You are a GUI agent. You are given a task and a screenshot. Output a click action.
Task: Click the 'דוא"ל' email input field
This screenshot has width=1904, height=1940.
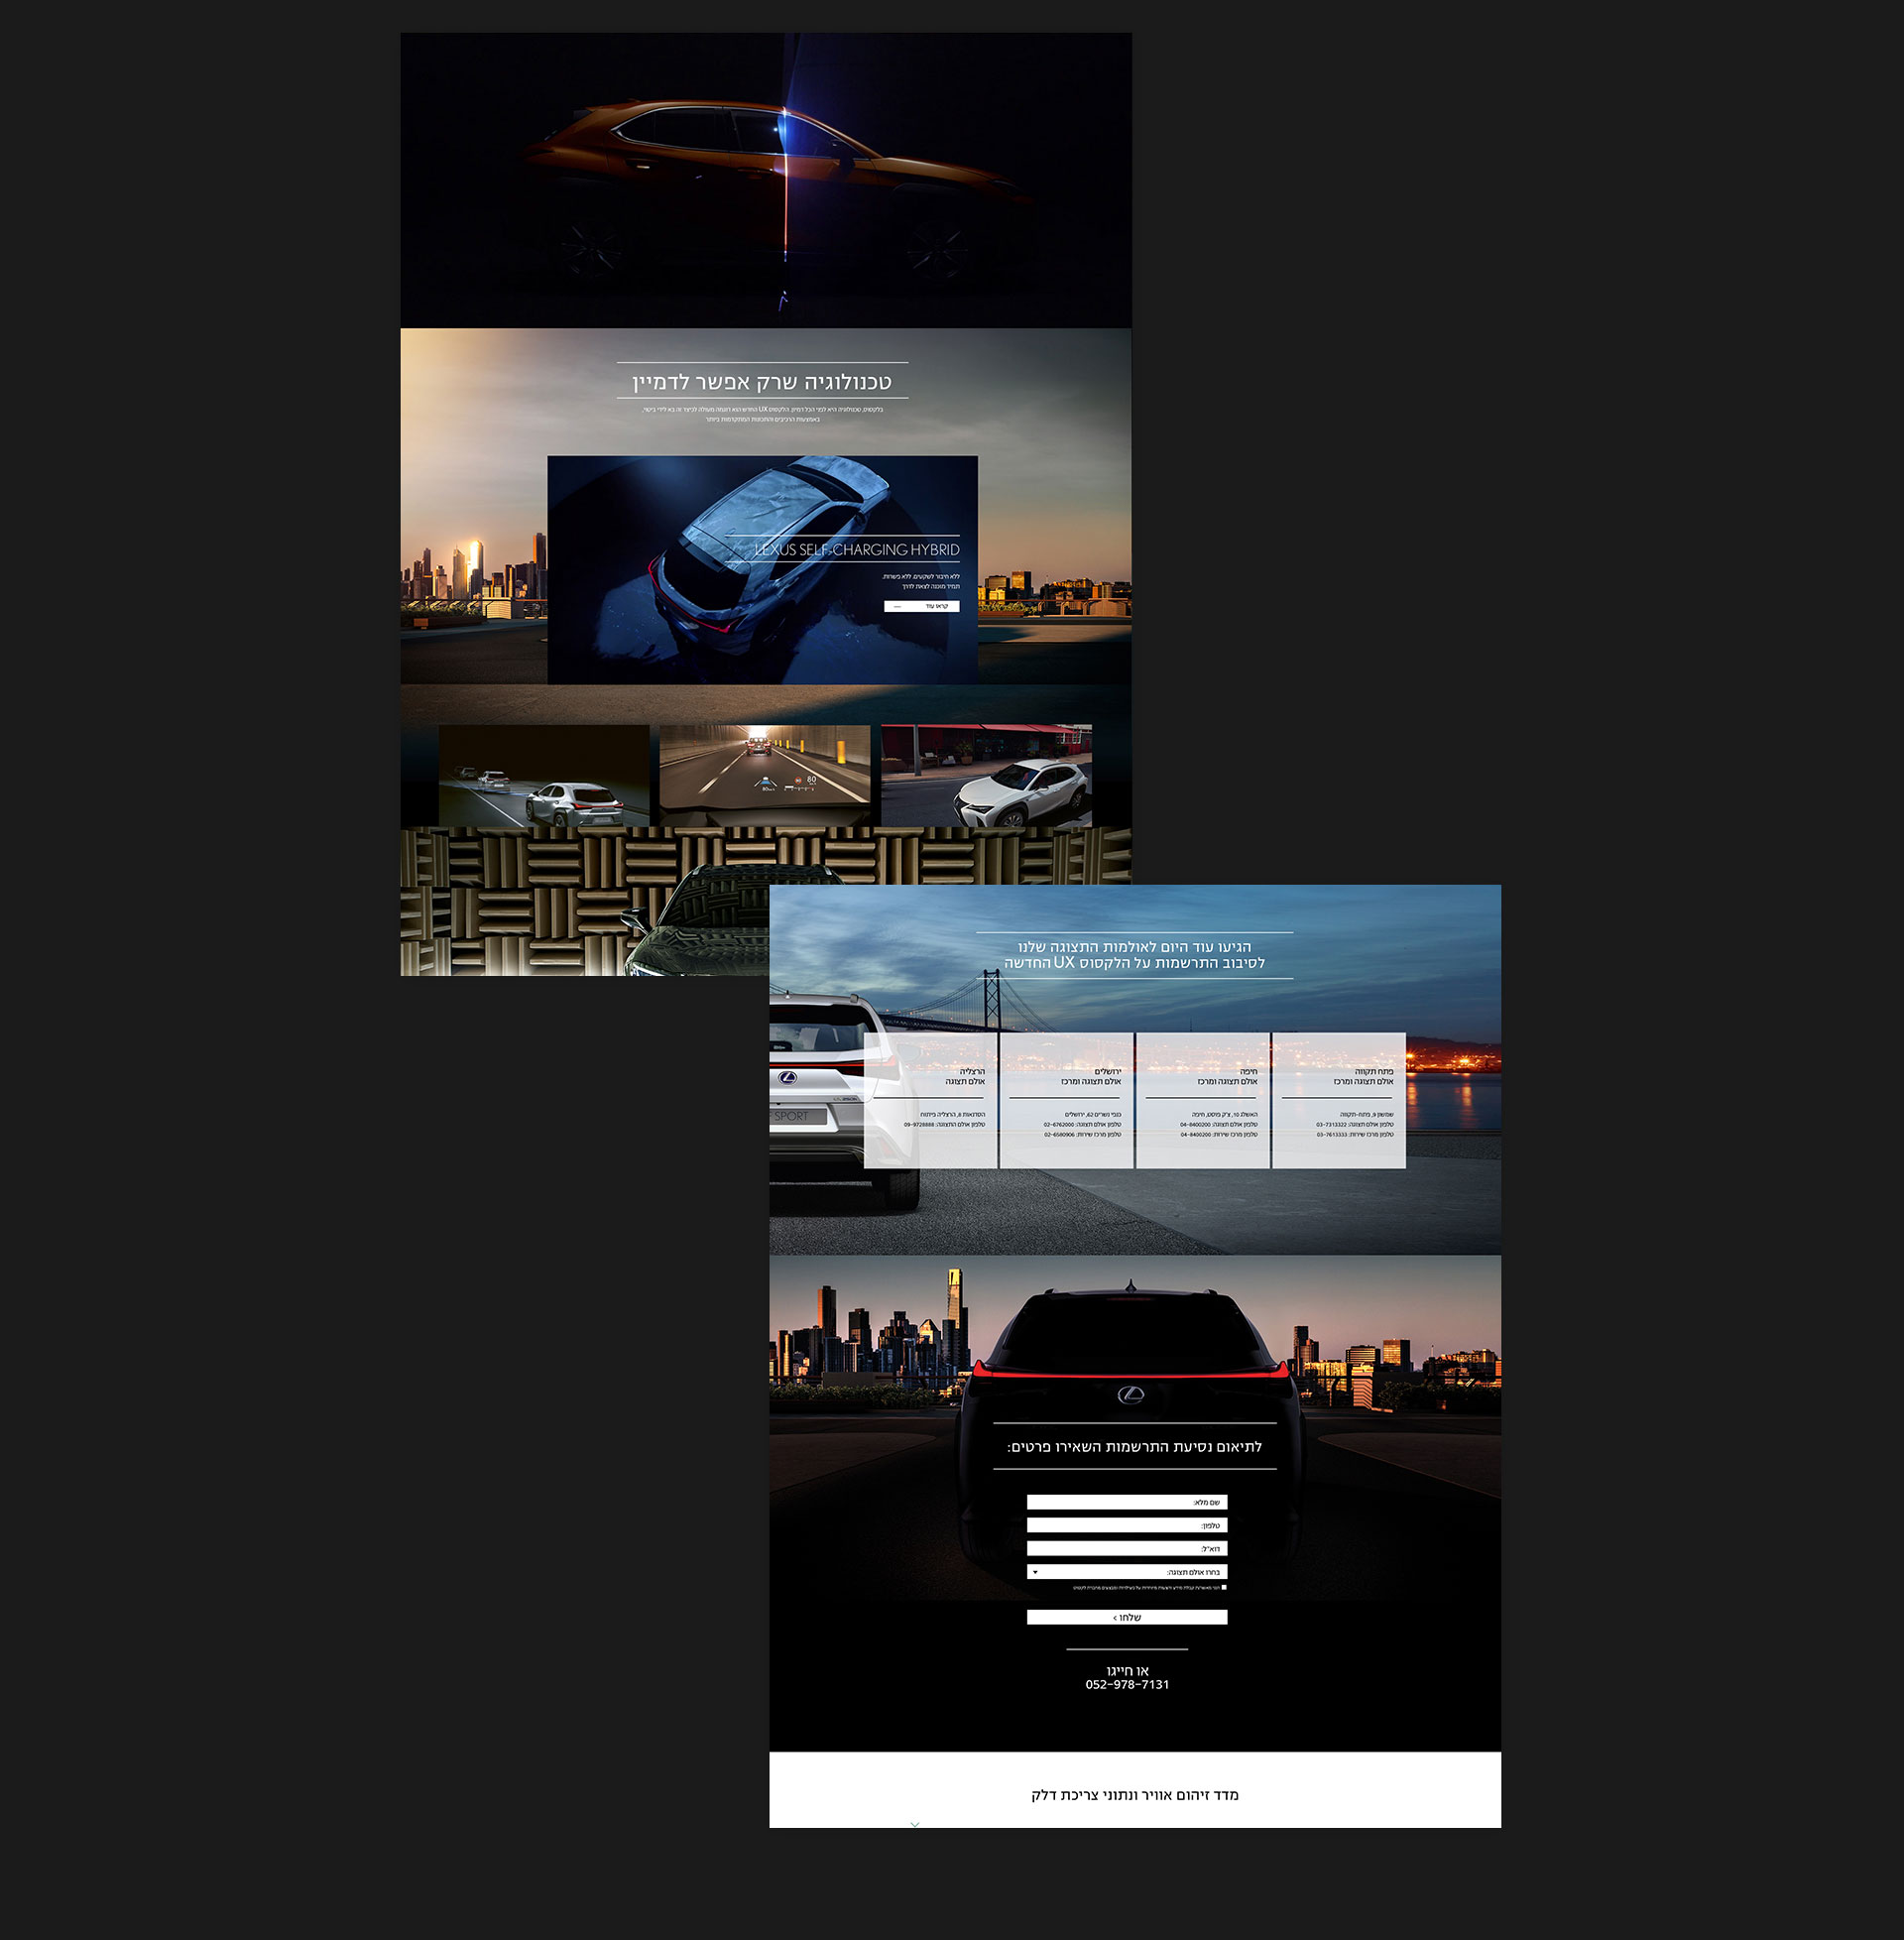(x=1127, y=1548)
